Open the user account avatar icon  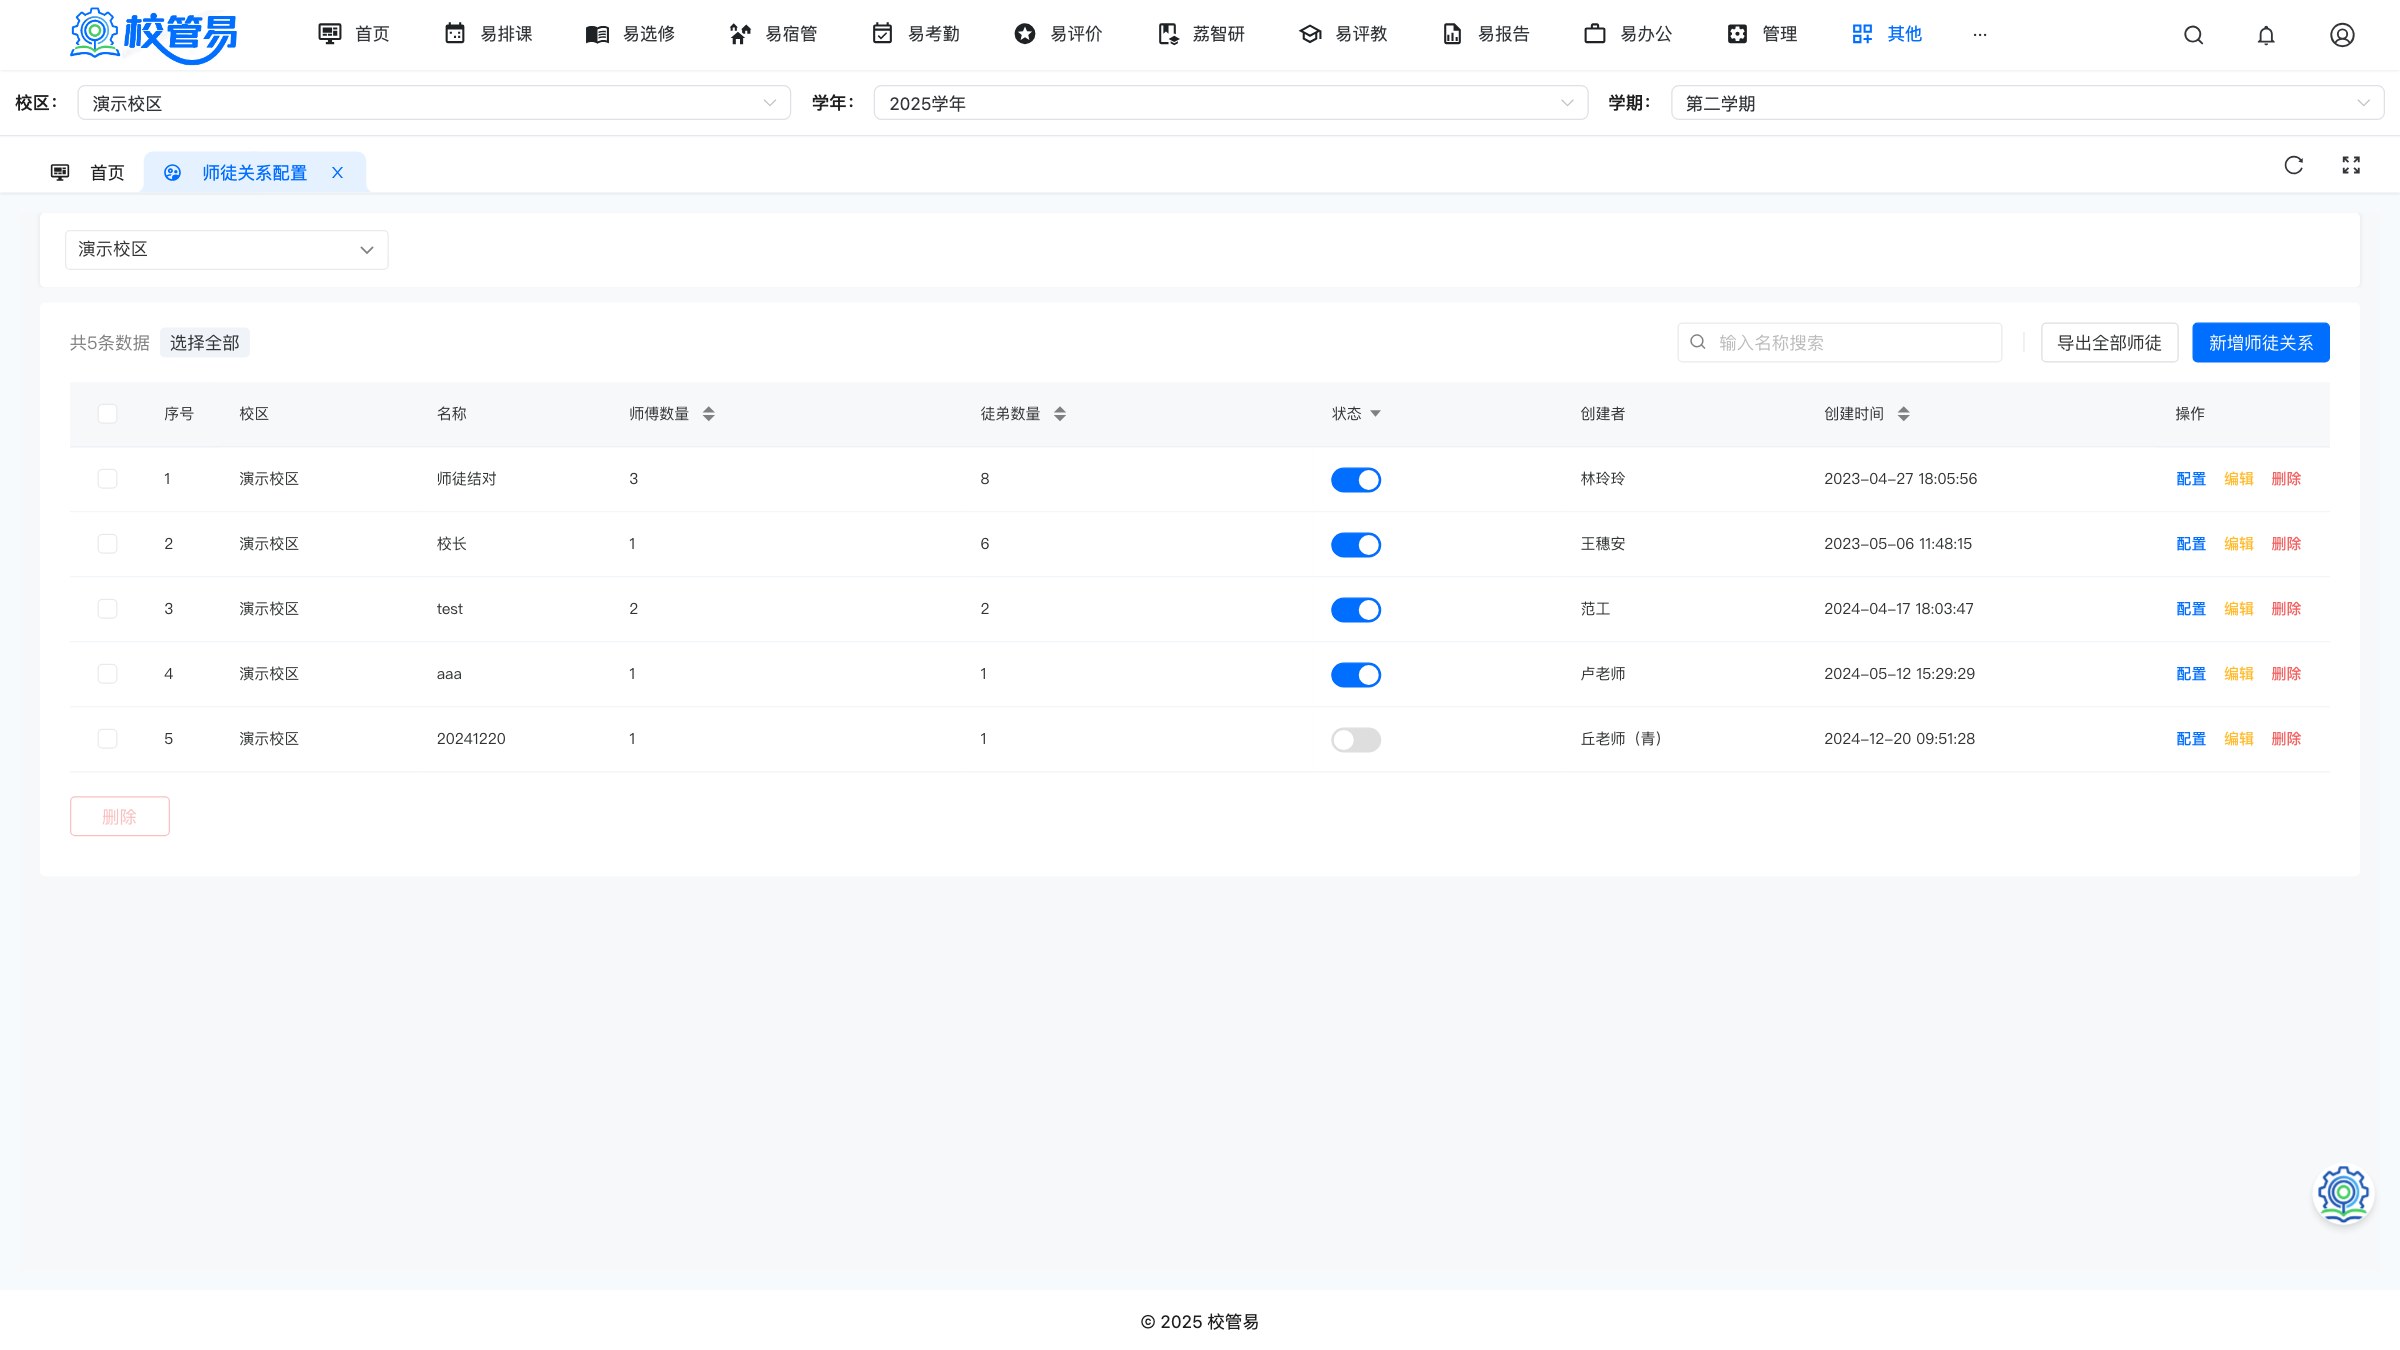point(2342,35)
